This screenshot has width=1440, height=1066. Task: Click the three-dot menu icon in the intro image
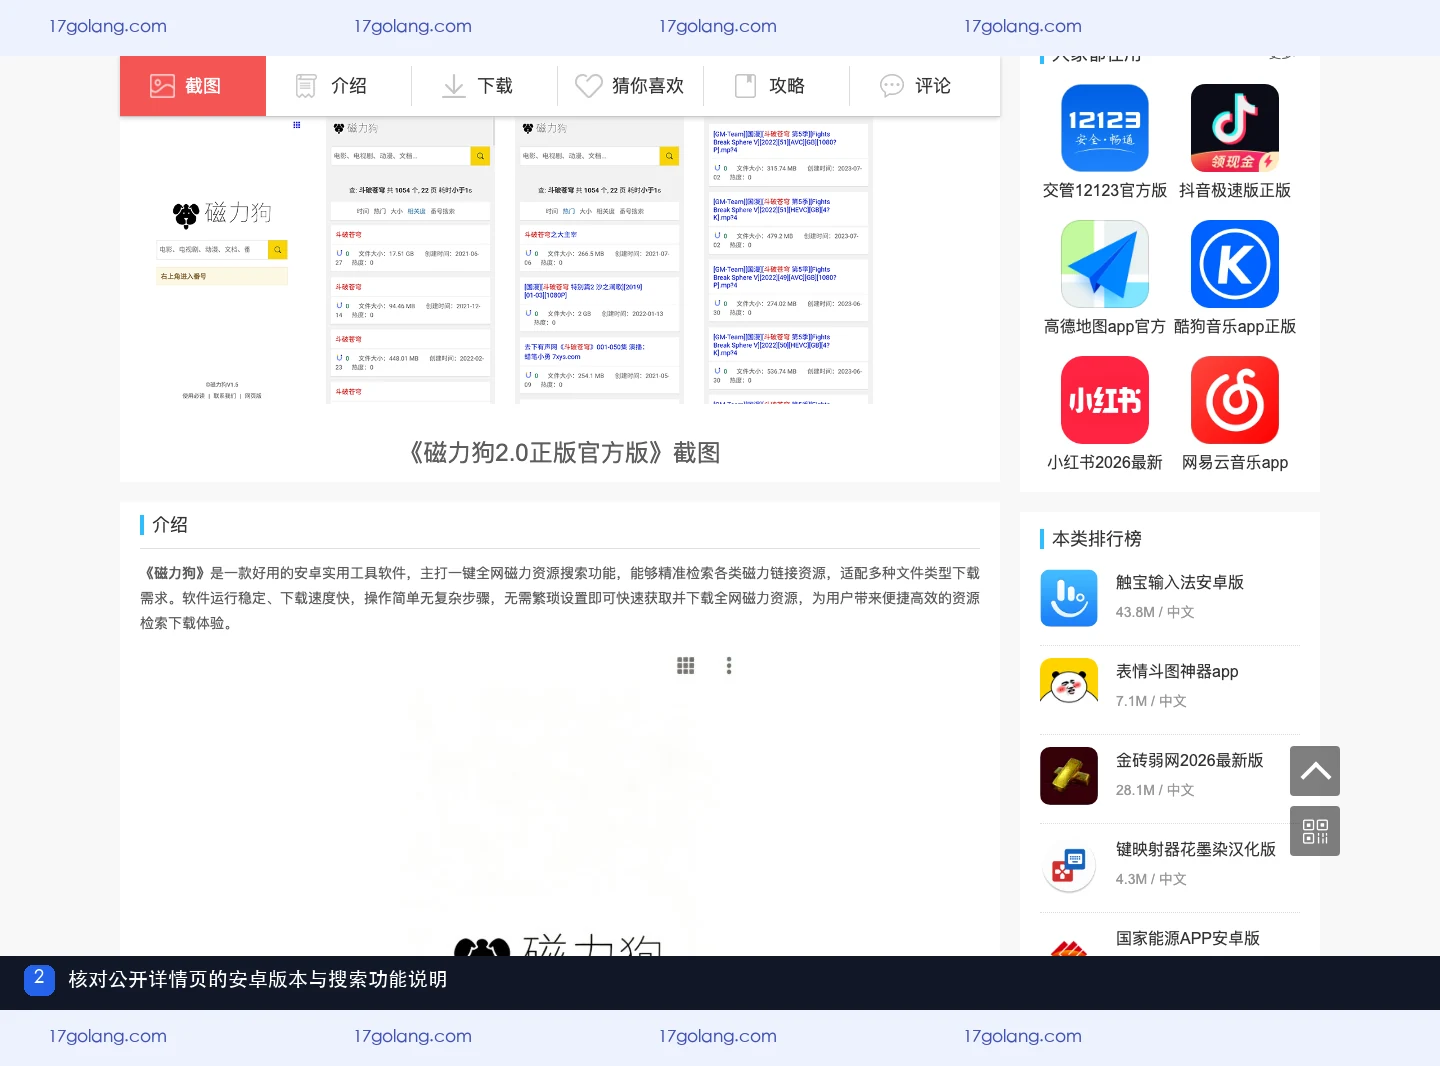pos(729,666)
